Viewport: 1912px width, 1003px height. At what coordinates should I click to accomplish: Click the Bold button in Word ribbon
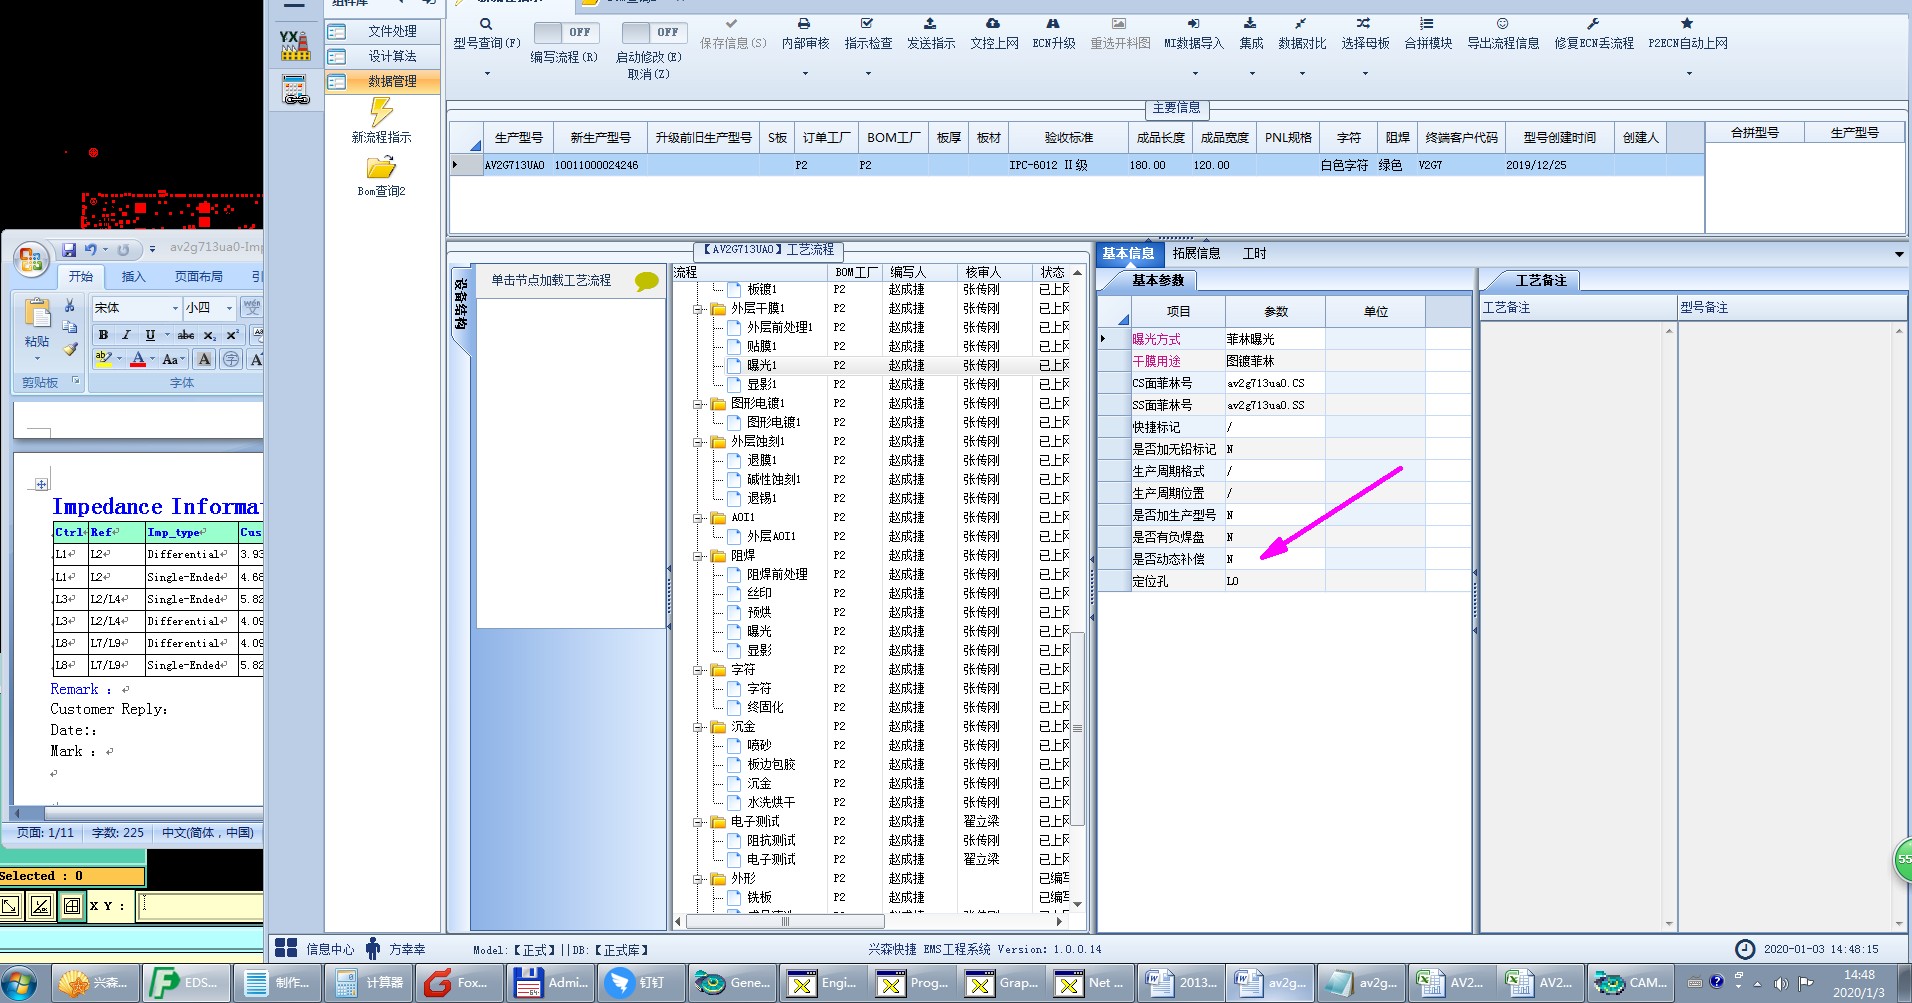(103, 335)
